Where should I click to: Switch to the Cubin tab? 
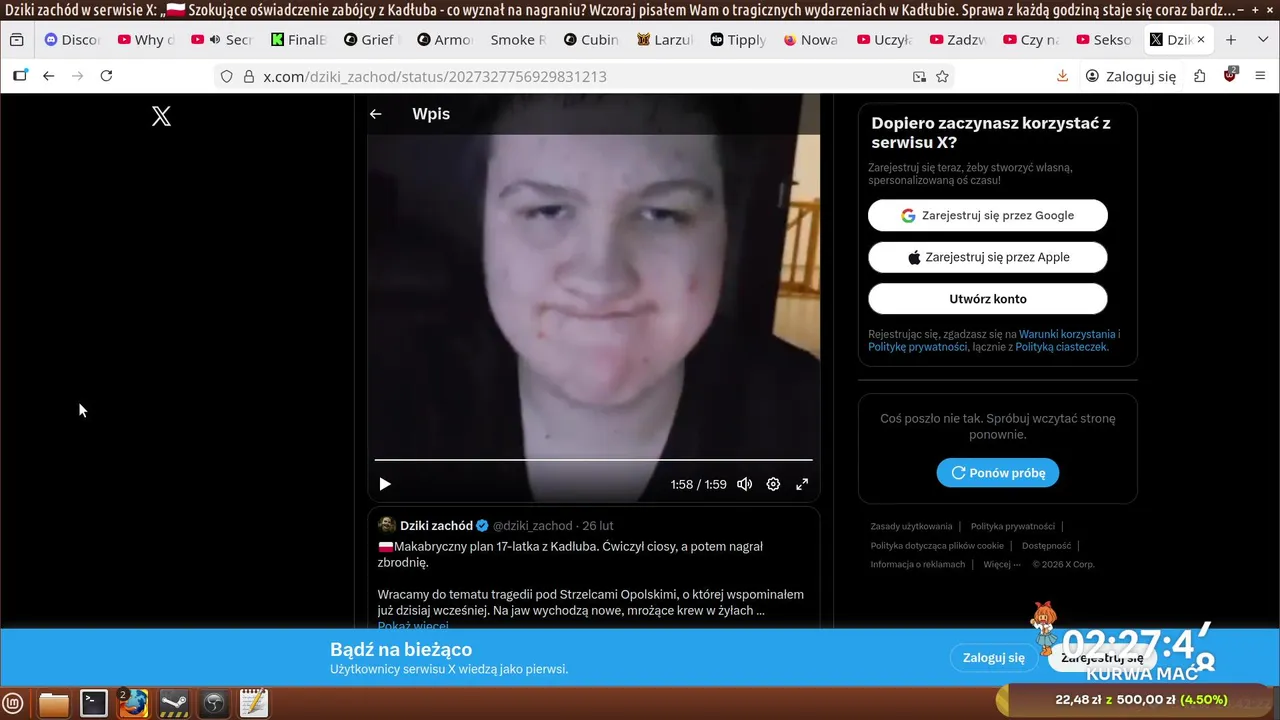591,40
